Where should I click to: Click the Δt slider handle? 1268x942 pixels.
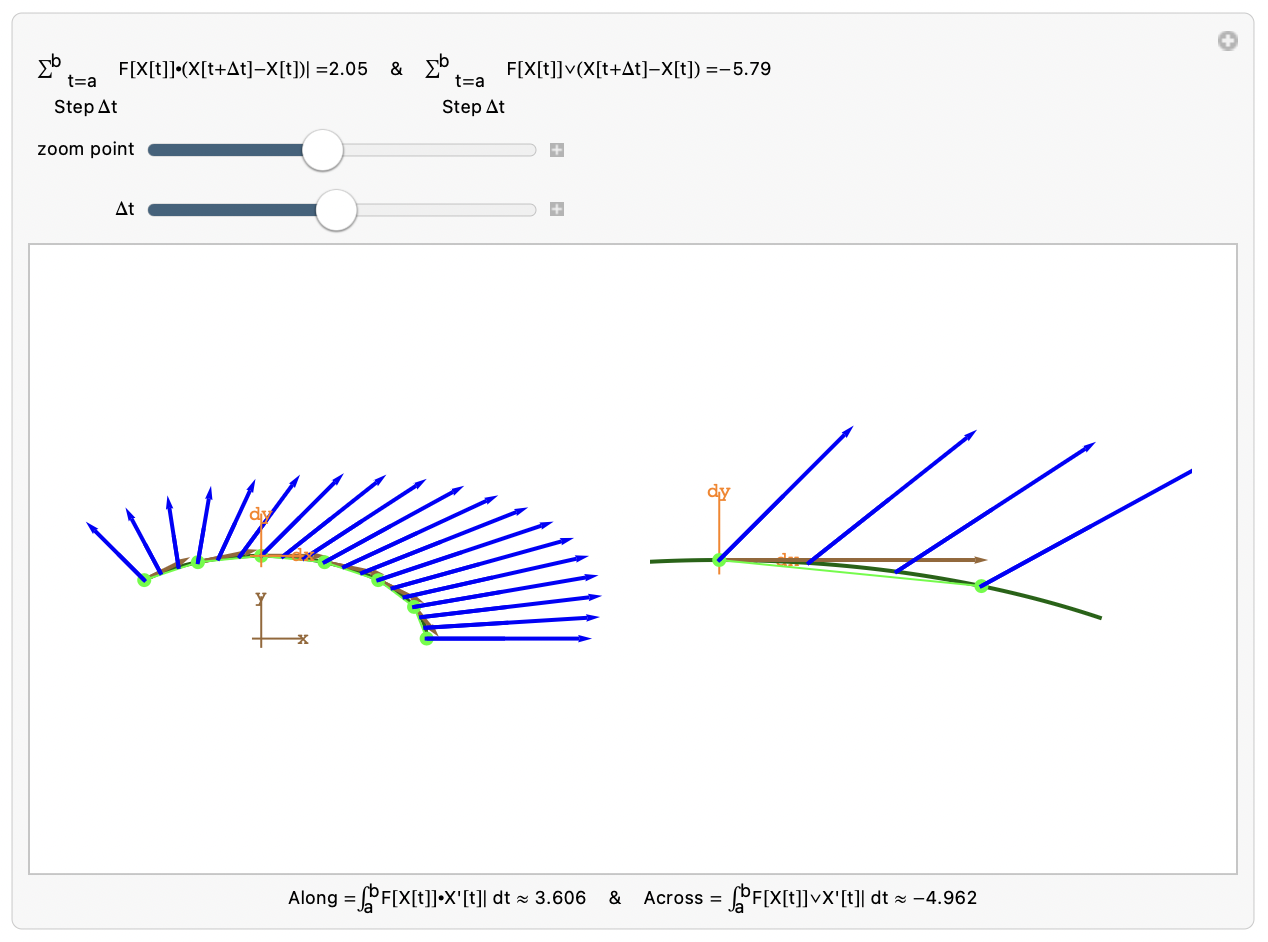[x=336, y=210]
